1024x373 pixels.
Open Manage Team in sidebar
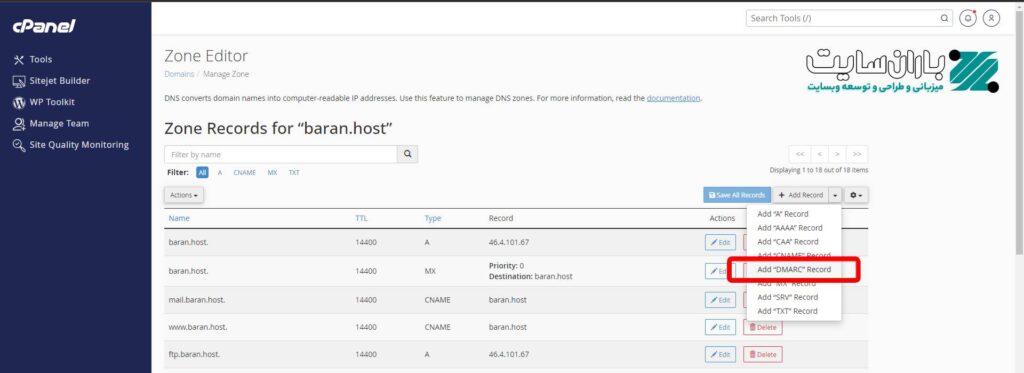point(51,123)
